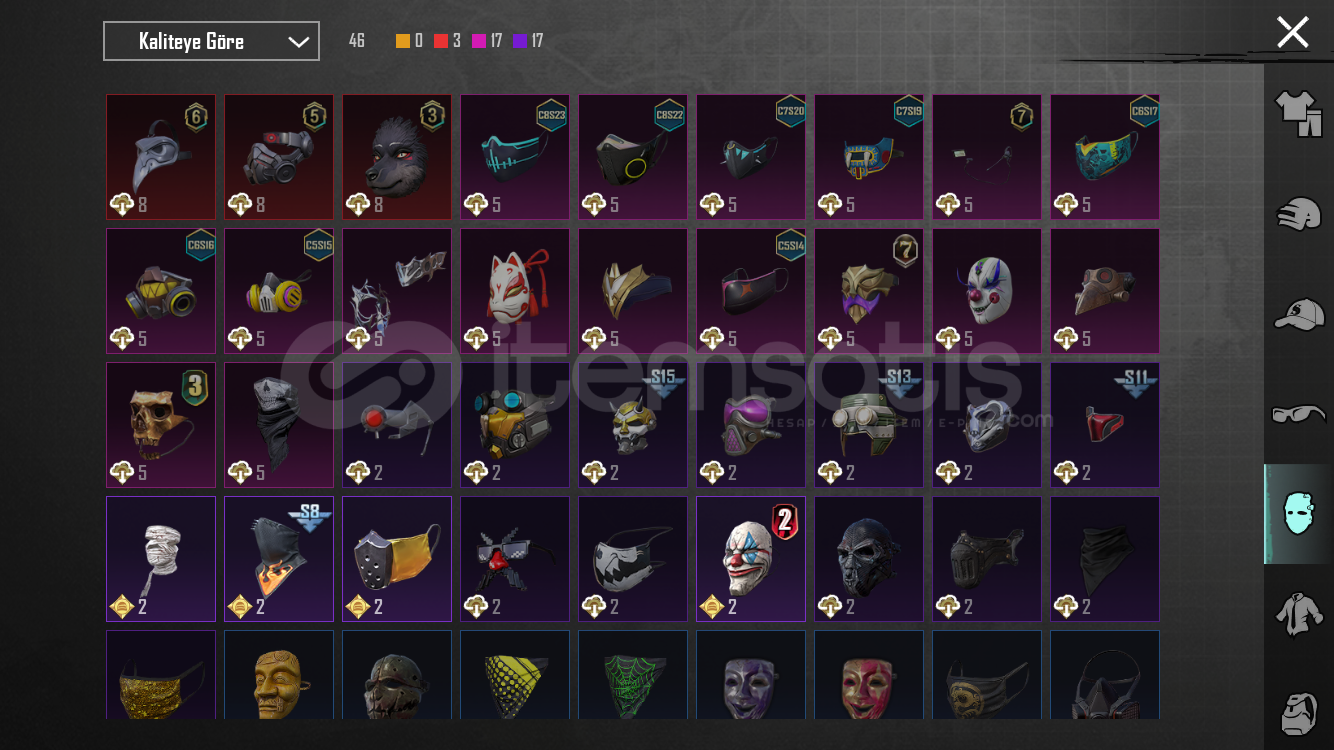
Task: Expand the Kaliteye Göre sort dropdown
Action: tap(211, 41)
